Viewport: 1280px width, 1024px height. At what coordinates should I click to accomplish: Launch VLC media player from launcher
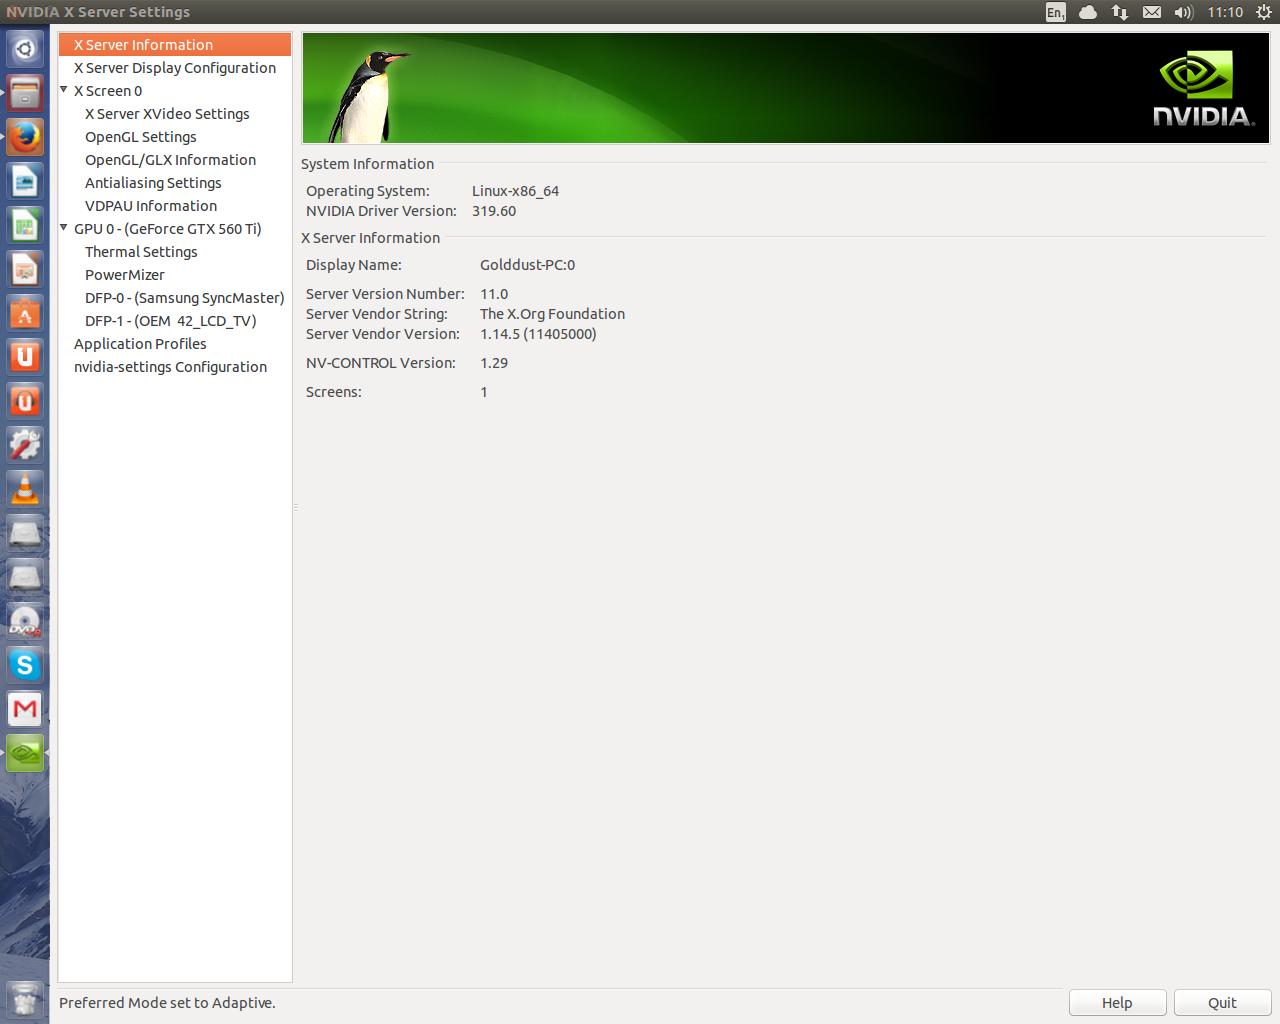click(x=25, y=490)
